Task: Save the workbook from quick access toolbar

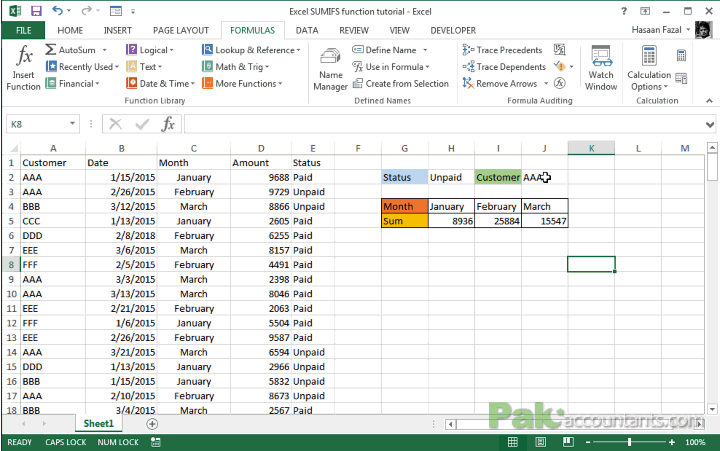Action: click(x=36, y=11)
